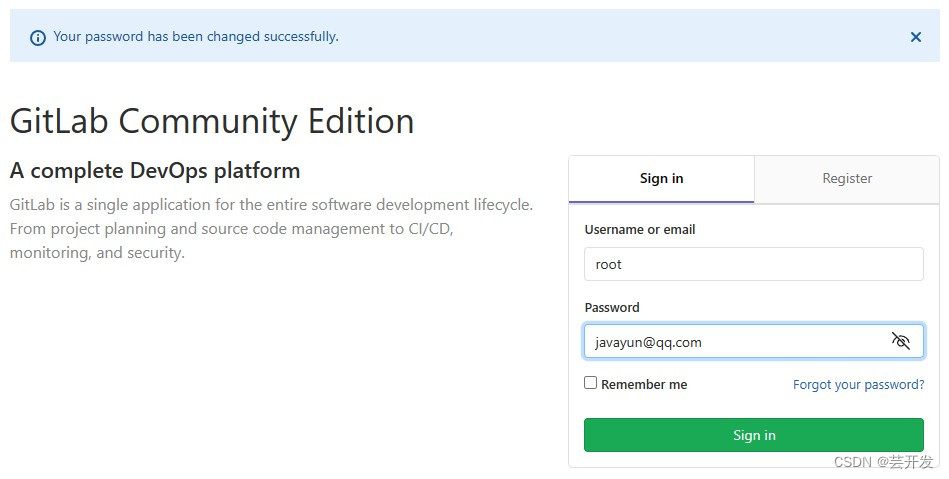The width and height of the screenshot is (949, 479).
Task: Click the 'A complete DevOps platform' subheading
Action: (155, 171)
